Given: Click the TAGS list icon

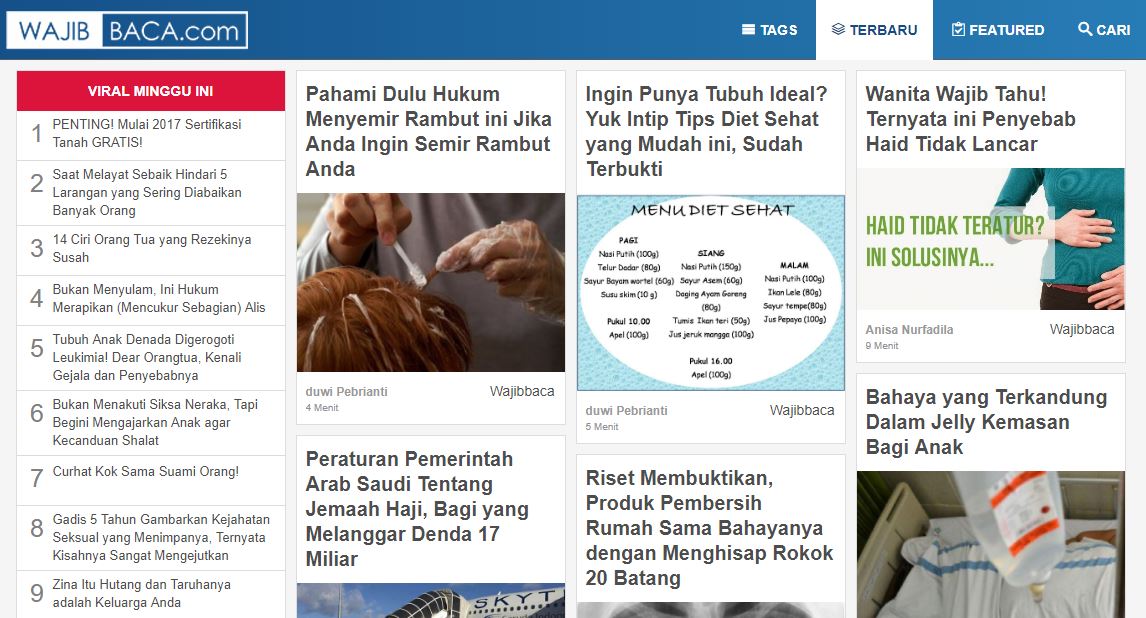Looking at the screenshot, I should click(x=748, y=30).
